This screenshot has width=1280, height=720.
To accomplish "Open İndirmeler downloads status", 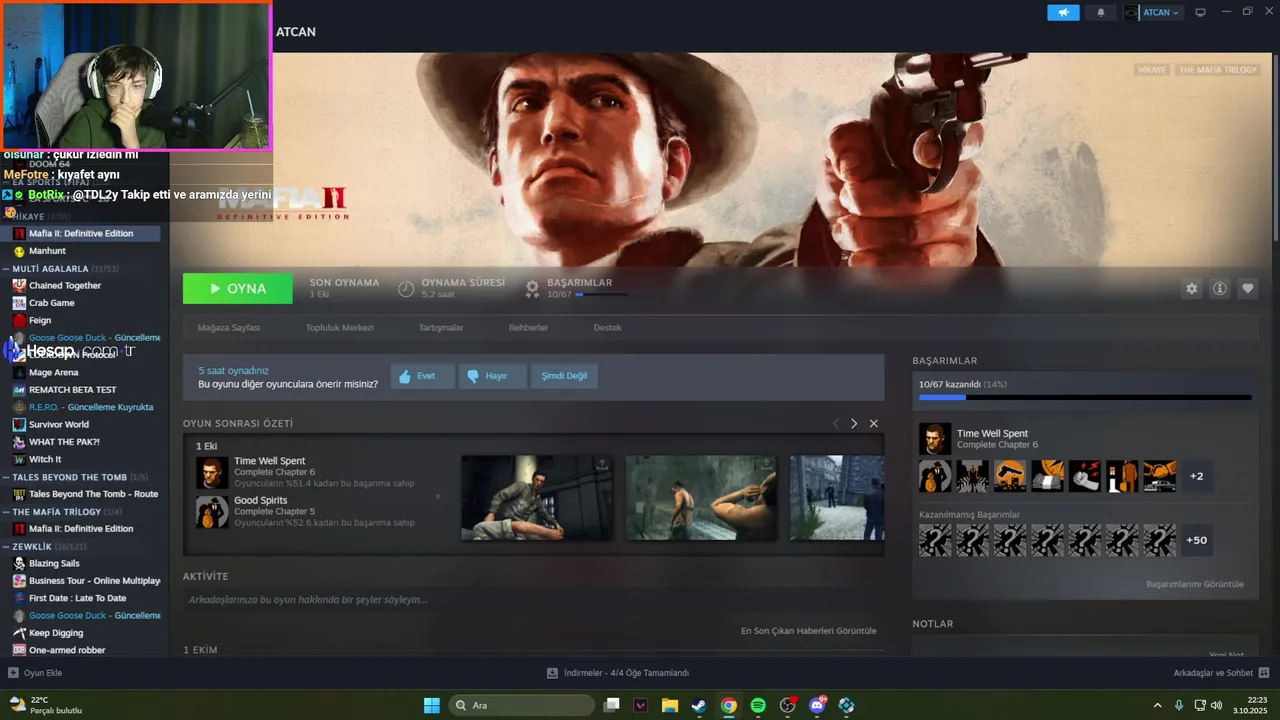I will click(618, 673).
